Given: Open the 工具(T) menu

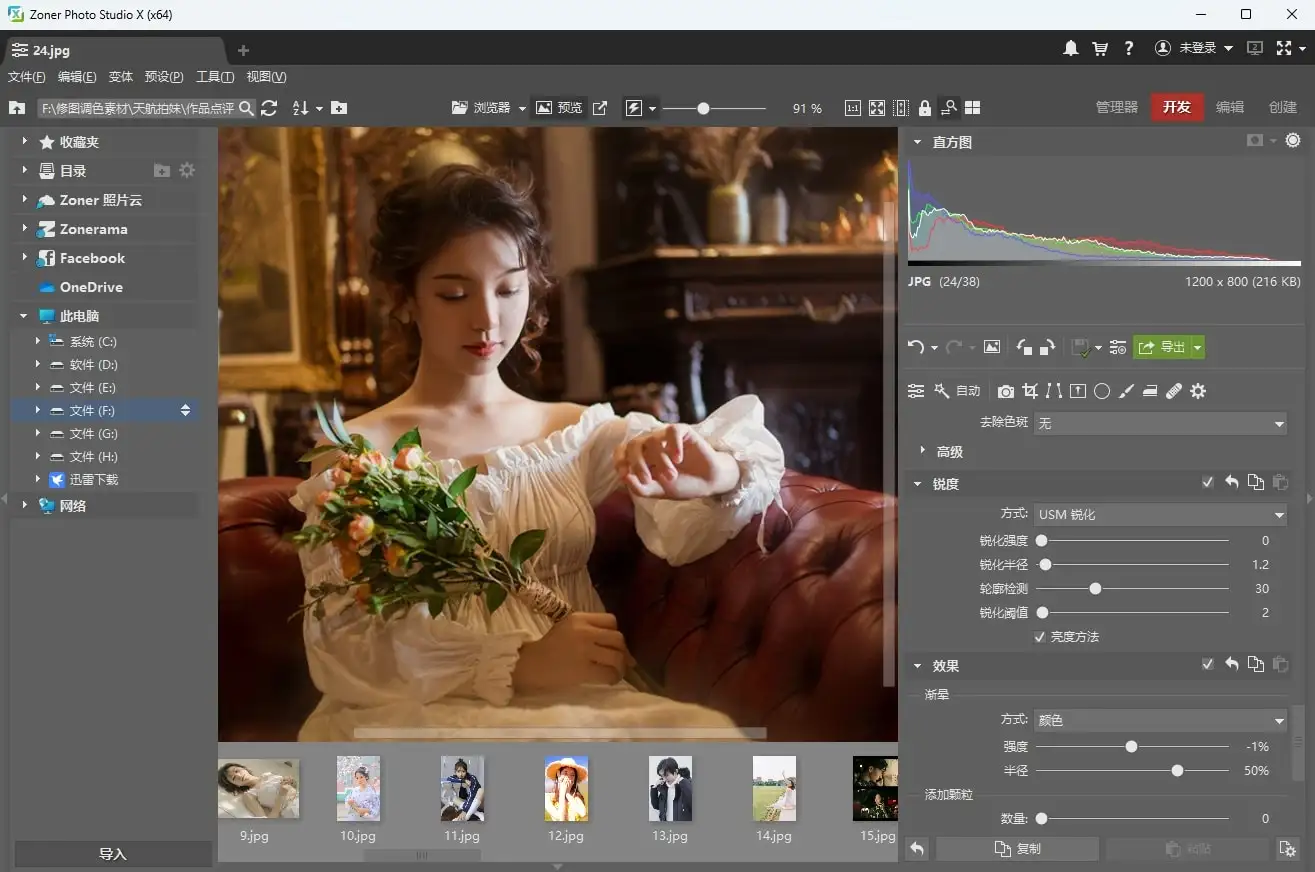Looking at the screenshot, I should [x=215, y=77].
